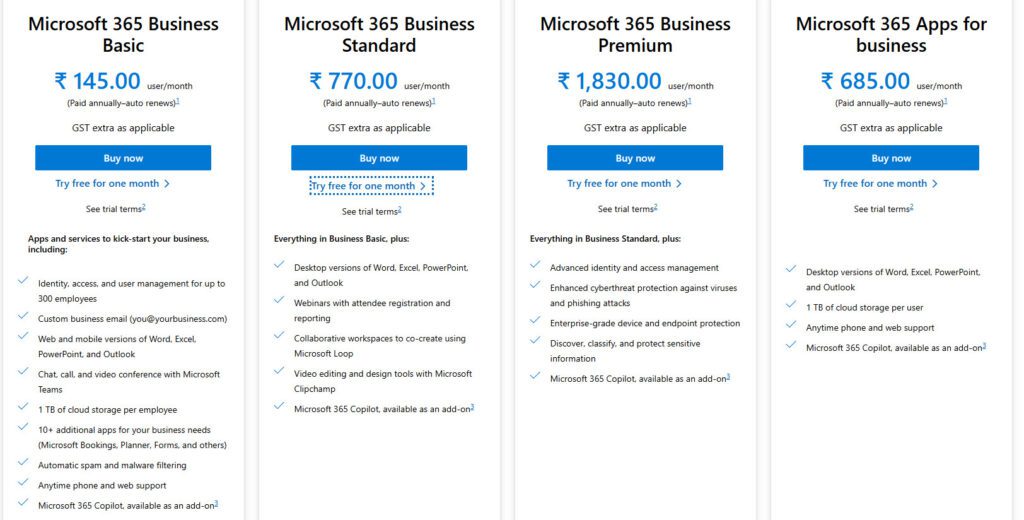Open Try free for one month under Apps for business

tap(880, 184)
